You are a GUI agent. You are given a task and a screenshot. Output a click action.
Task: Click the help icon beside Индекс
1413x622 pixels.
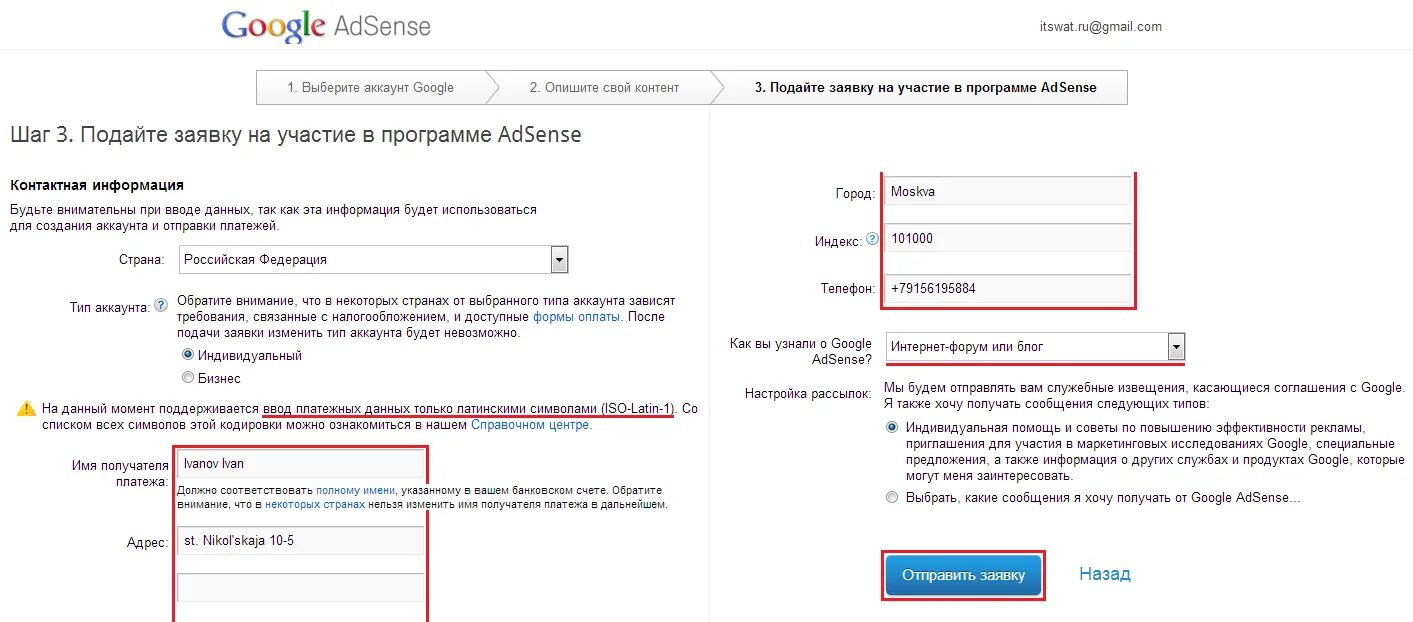coord(872,239)
